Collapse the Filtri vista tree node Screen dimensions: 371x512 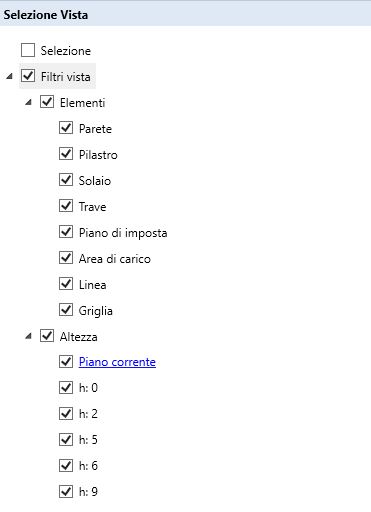(9, 77)
